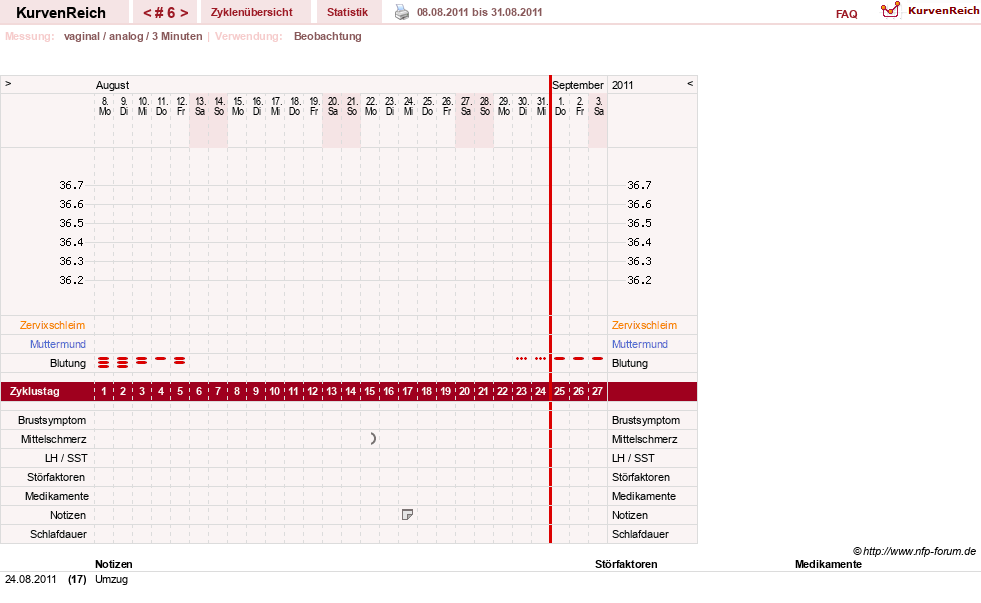This screenshot has width=981, height=603.
Task: Click the left Muttermund row label
Action: 58,344
